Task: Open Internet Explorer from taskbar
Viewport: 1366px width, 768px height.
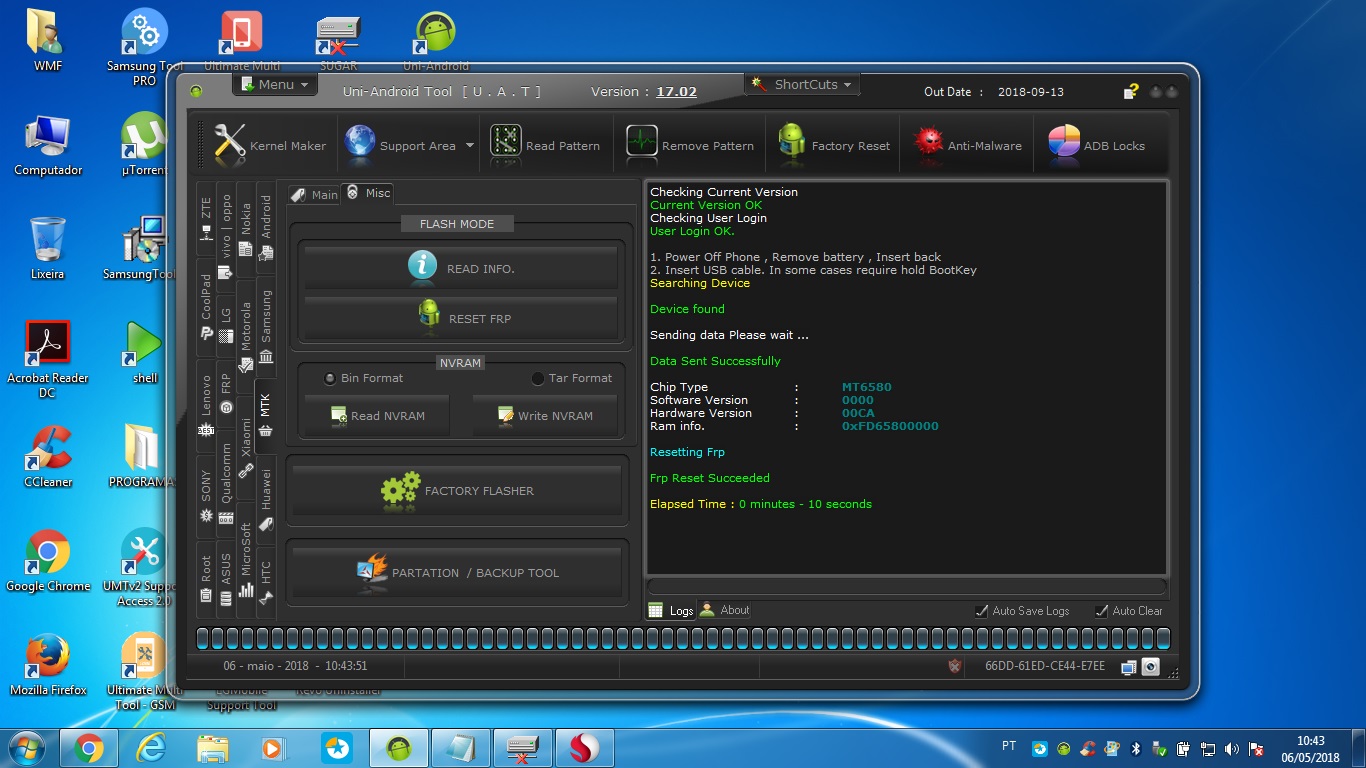Action: tap(150, 748)
